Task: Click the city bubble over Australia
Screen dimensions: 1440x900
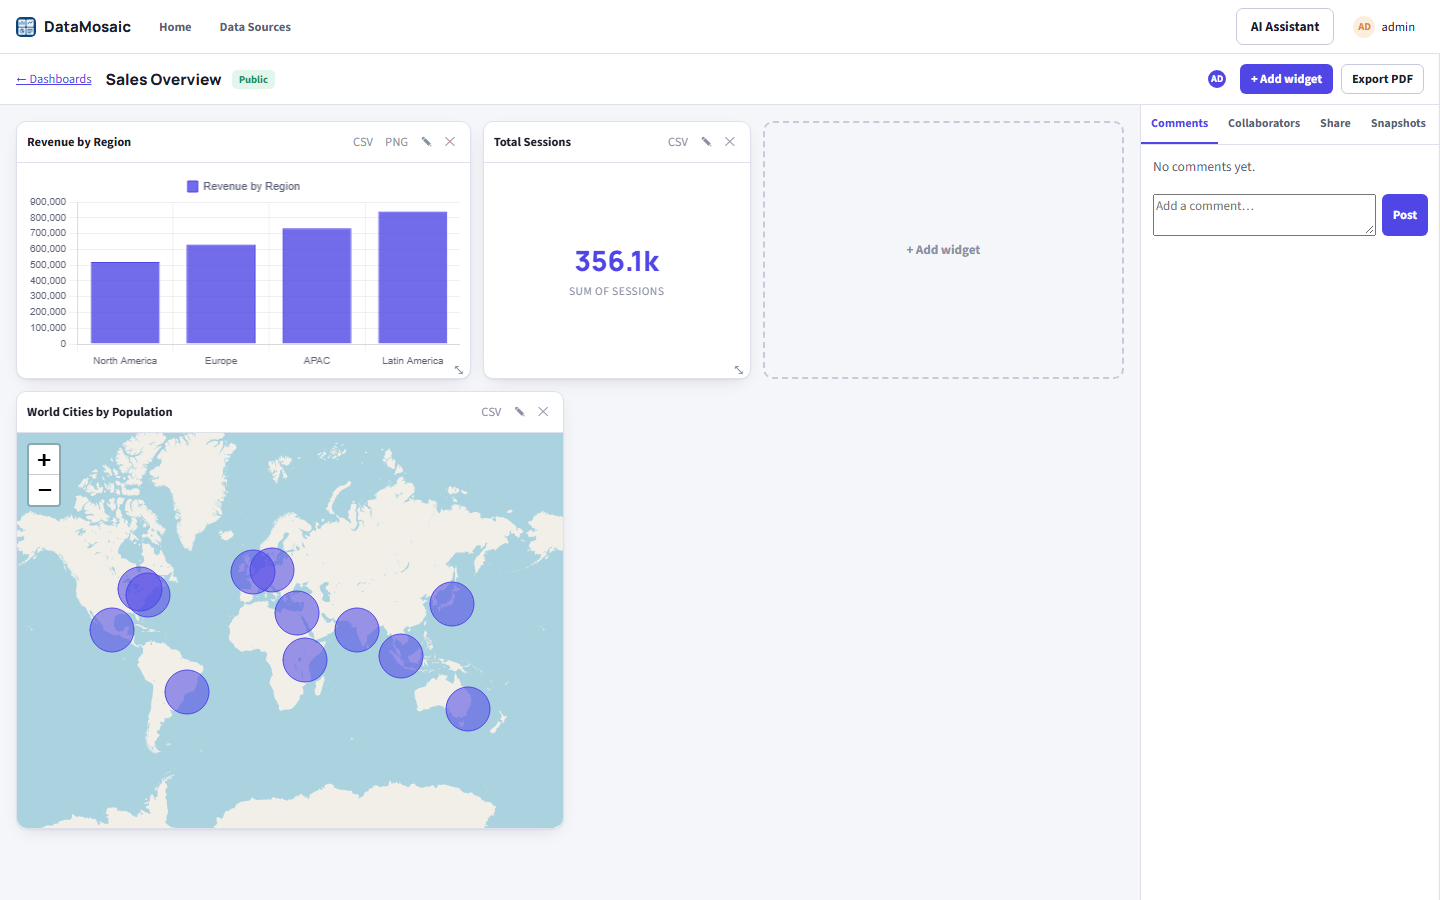Action: pos(468,709)
